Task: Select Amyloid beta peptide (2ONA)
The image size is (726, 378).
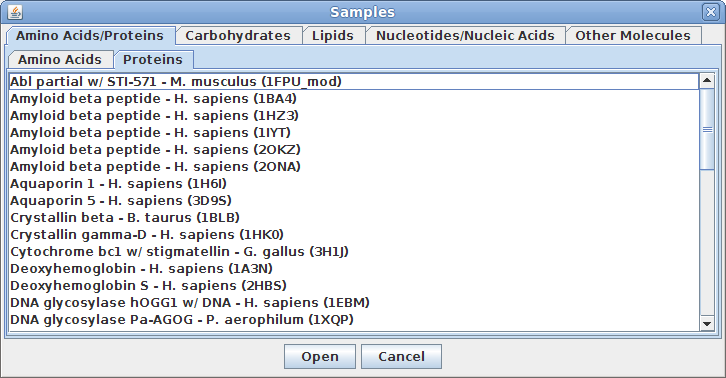Action: [x=354, y=167]
